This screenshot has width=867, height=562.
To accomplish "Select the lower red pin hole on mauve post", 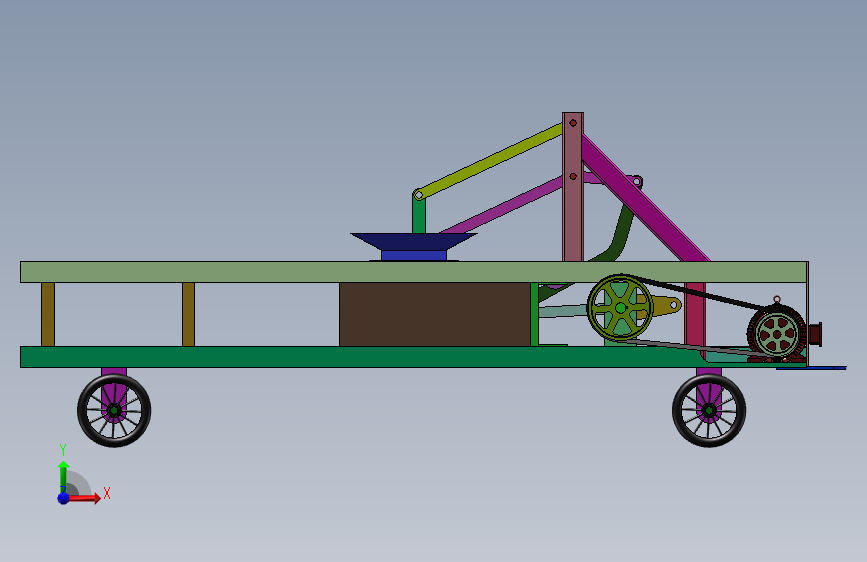I will tap(573, 176).
